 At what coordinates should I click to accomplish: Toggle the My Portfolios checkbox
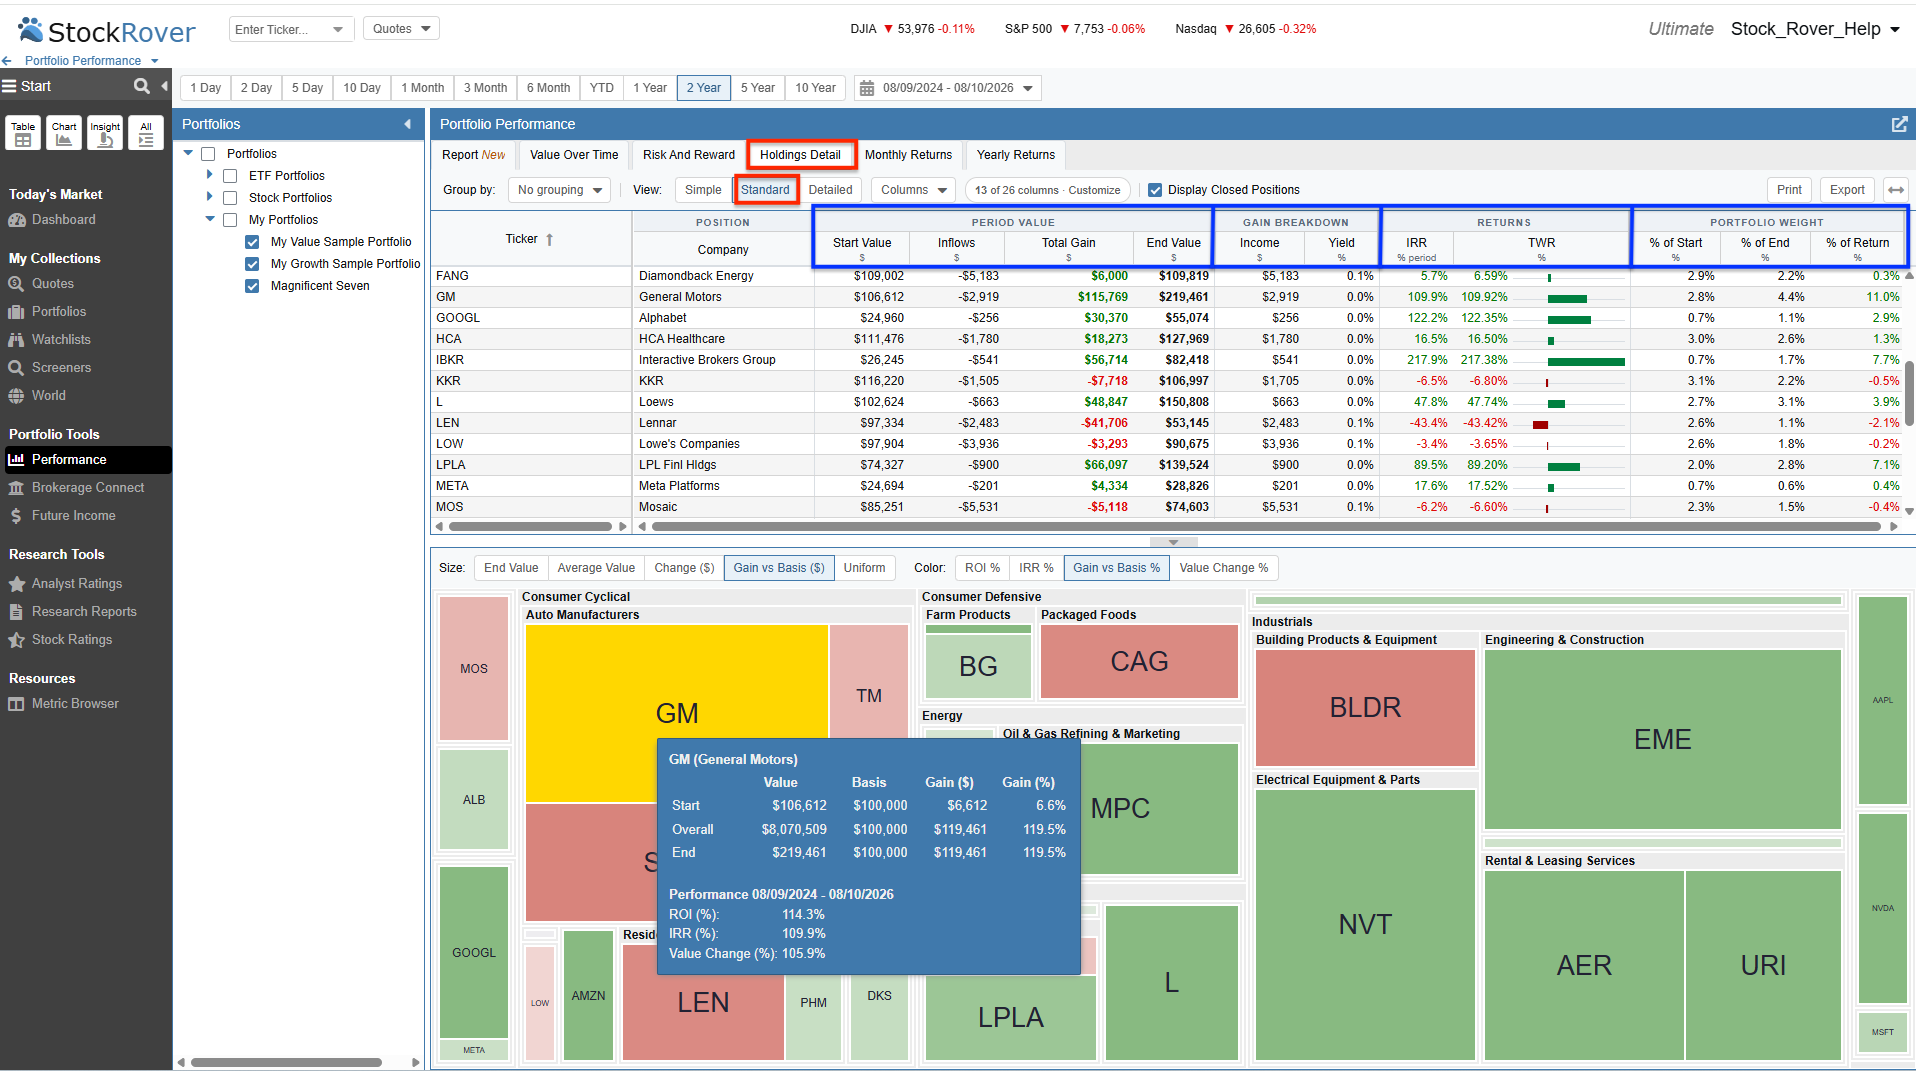[x=230, y=220]
